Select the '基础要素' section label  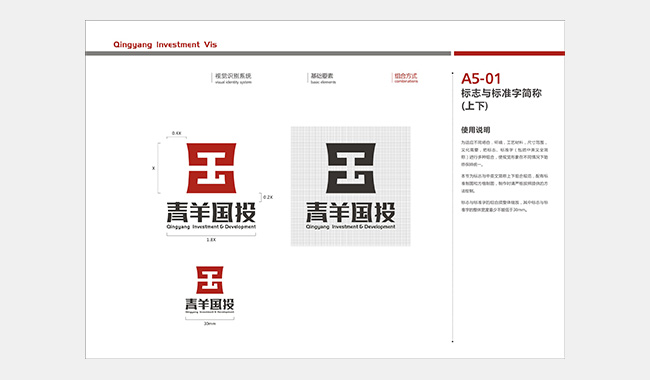(322, 76)
